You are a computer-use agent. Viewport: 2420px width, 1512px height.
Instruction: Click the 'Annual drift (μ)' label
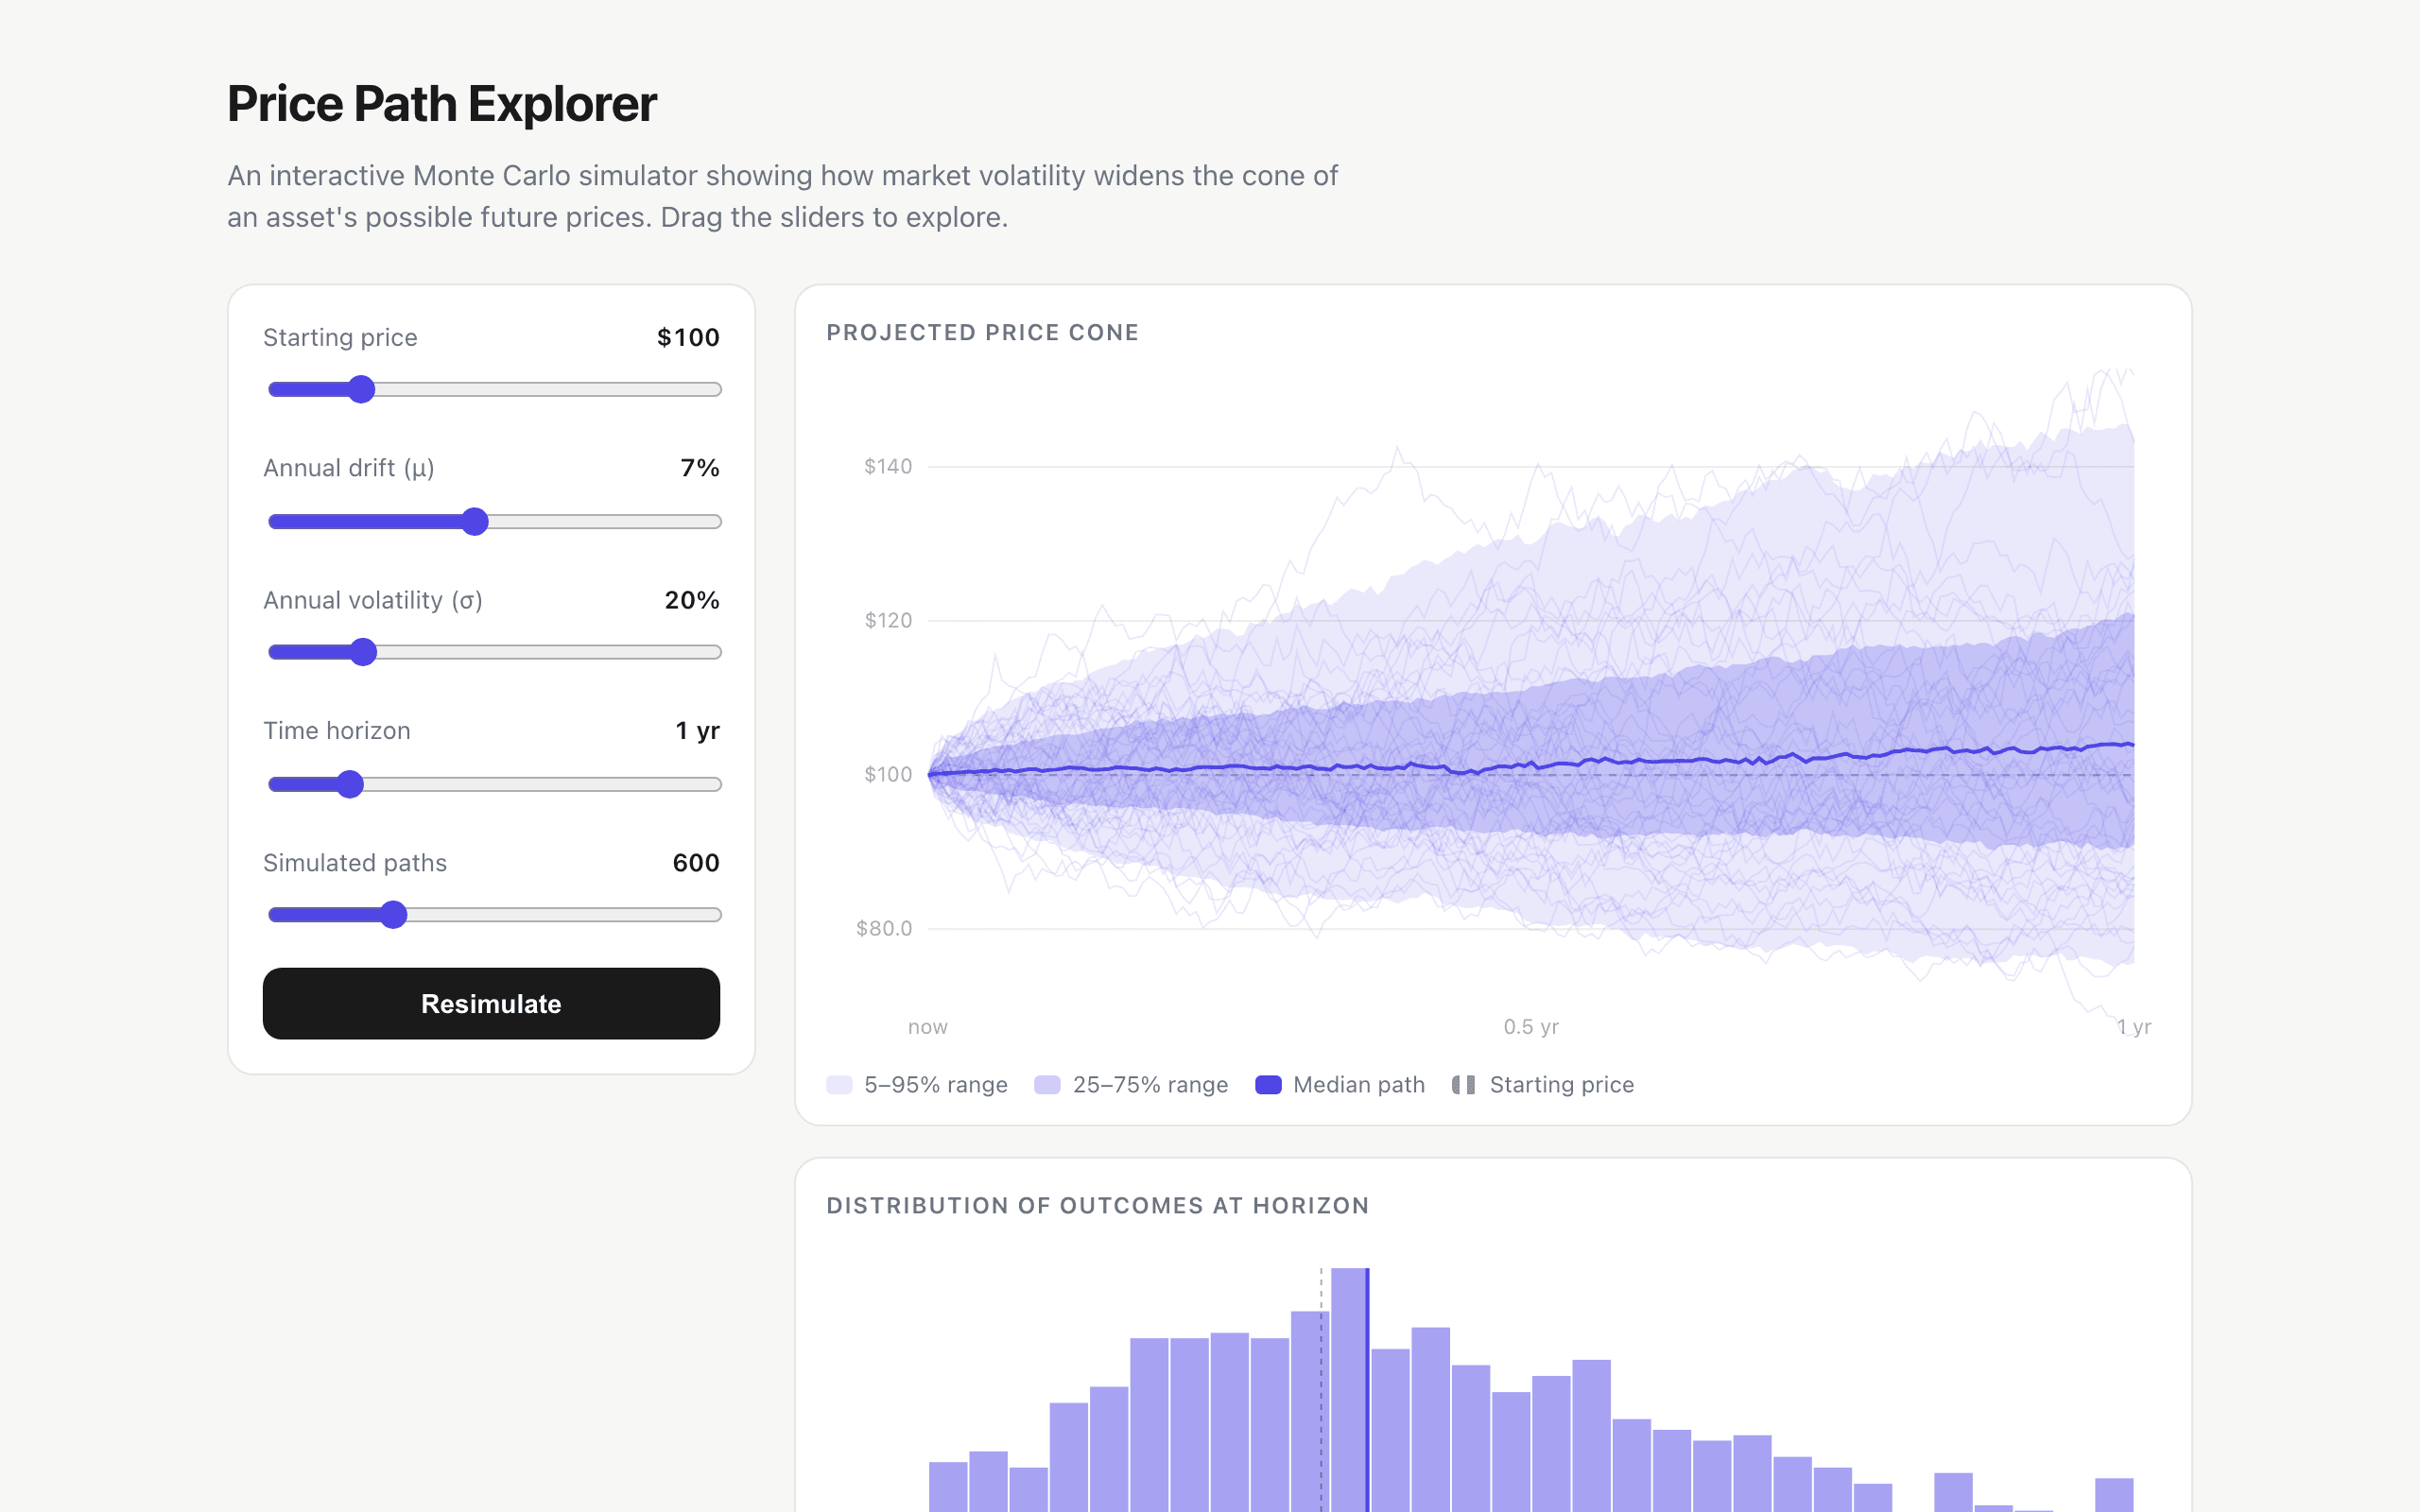tap(349, 468)
